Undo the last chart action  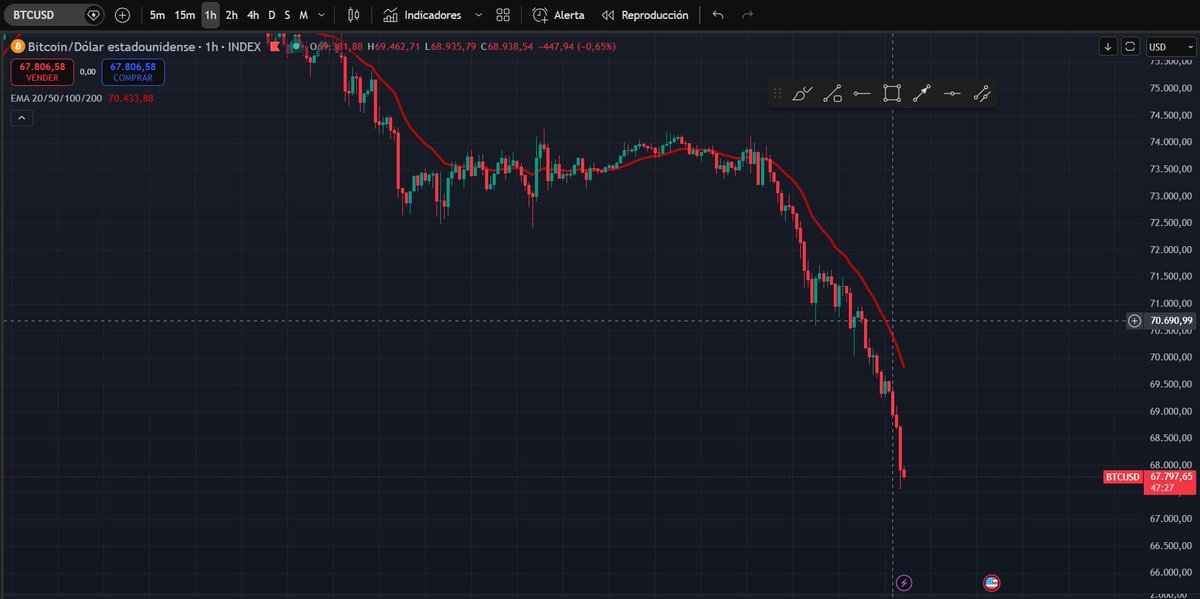click(718, 15)
